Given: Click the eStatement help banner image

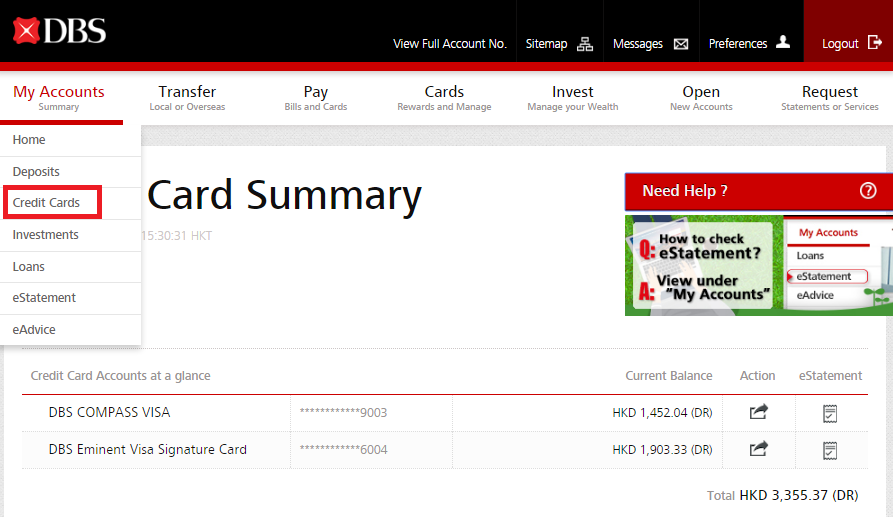Looking at the screenshot, I should coord(757,265).
